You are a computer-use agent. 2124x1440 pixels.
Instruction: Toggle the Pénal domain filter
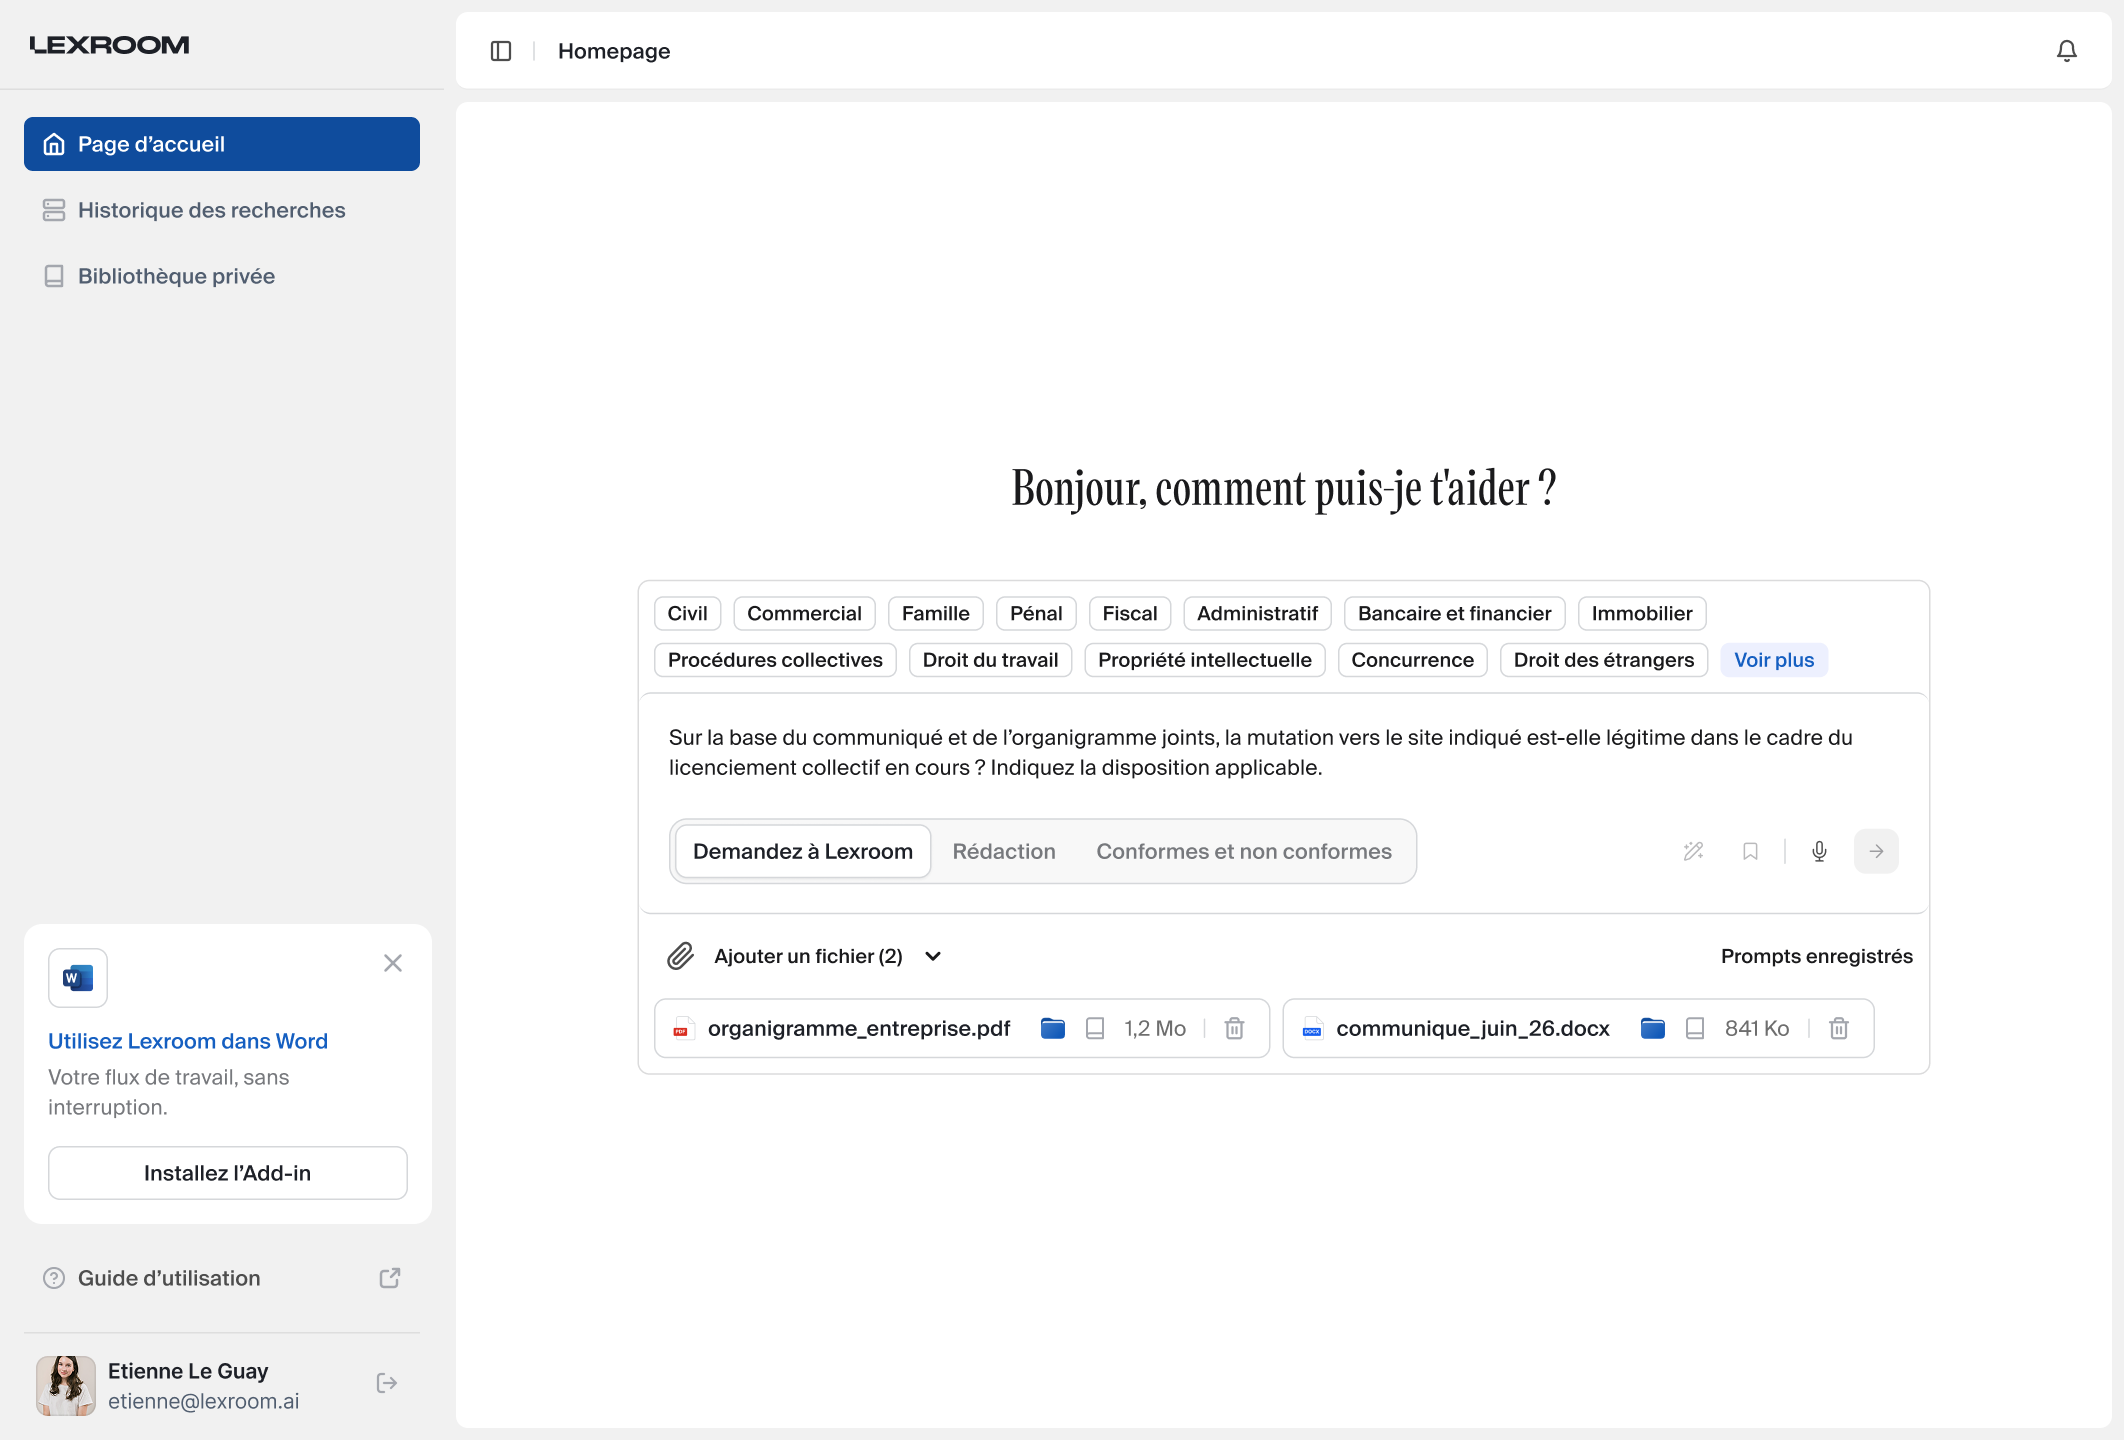[1036, 614]
